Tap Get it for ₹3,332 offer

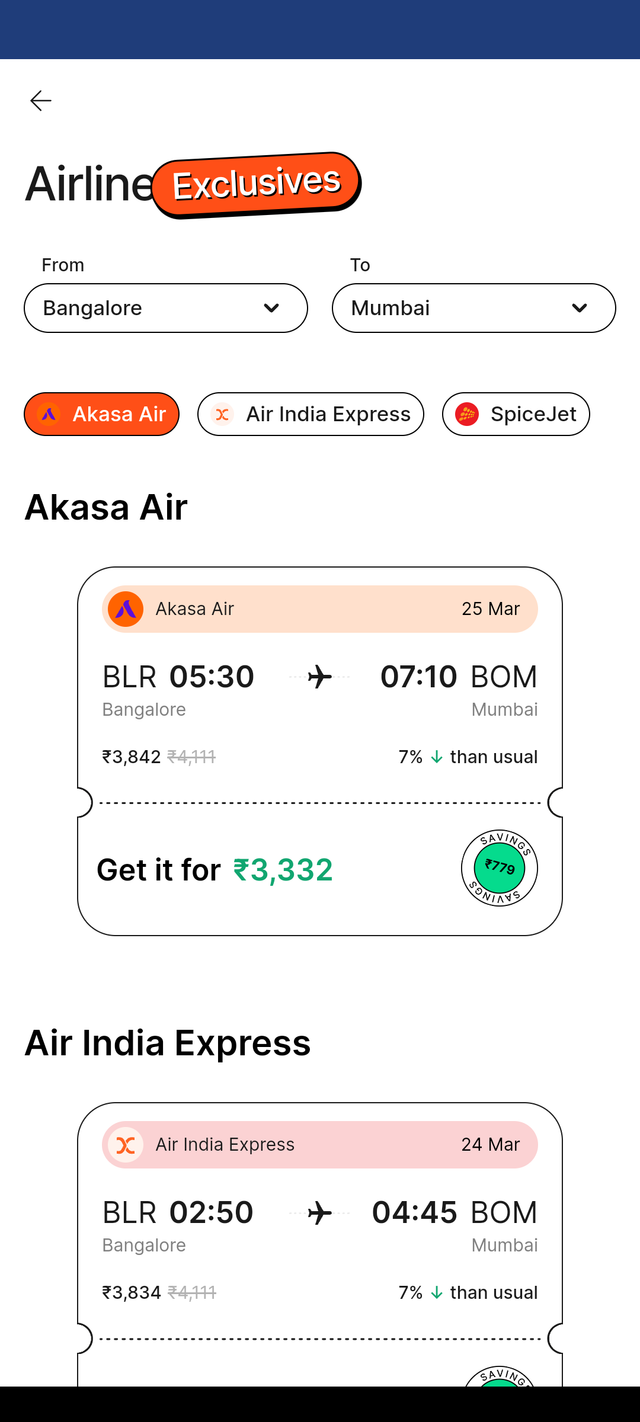click(215, 870)
